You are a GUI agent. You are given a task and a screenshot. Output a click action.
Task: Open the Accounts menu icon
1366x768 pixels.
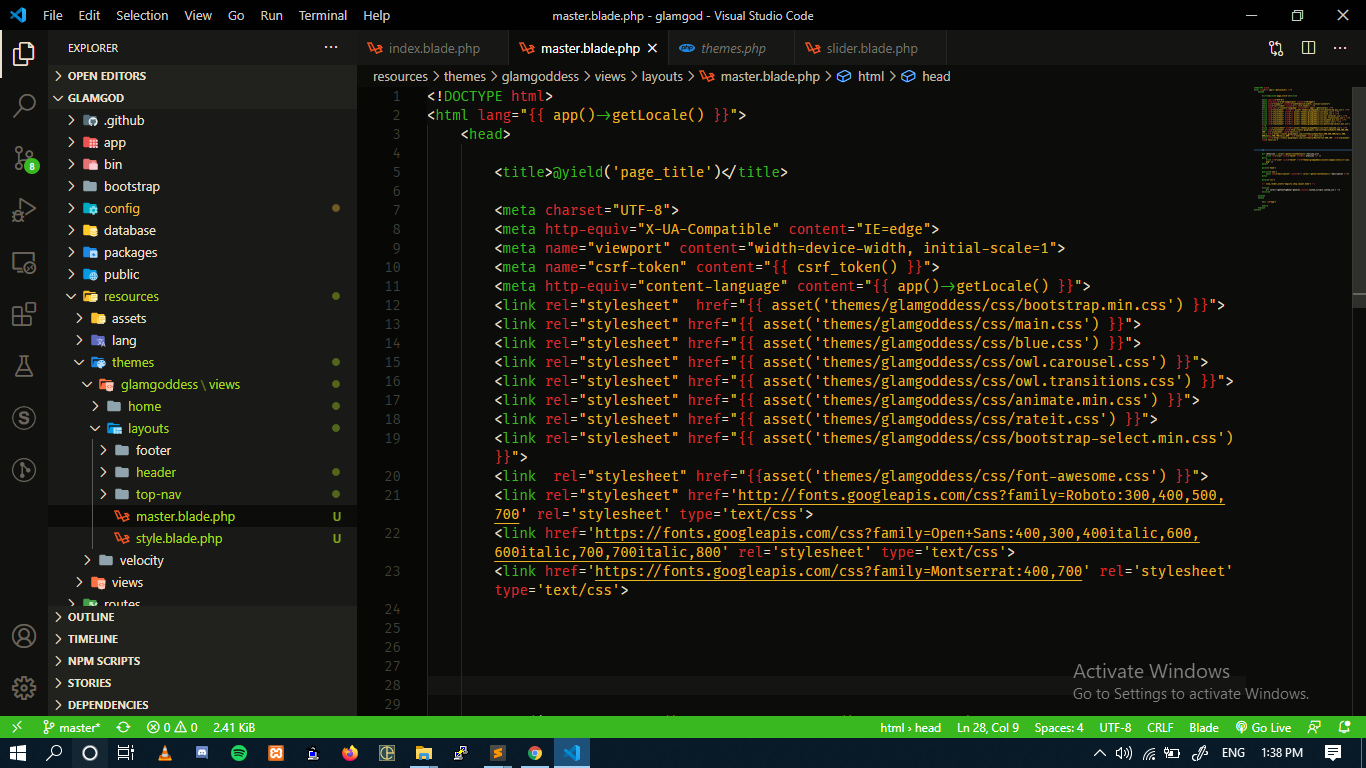[x=24, y=636]
